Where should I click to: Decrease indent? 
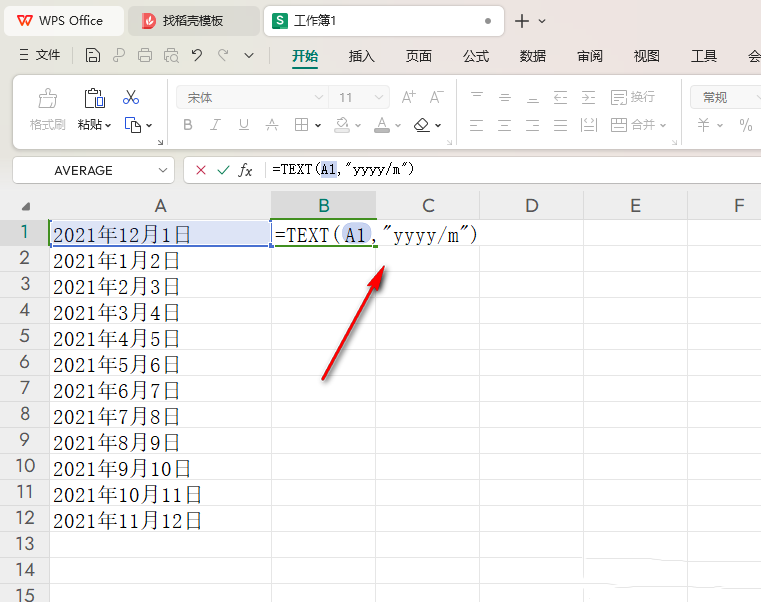pyautogui.click(x=561, y=97)
